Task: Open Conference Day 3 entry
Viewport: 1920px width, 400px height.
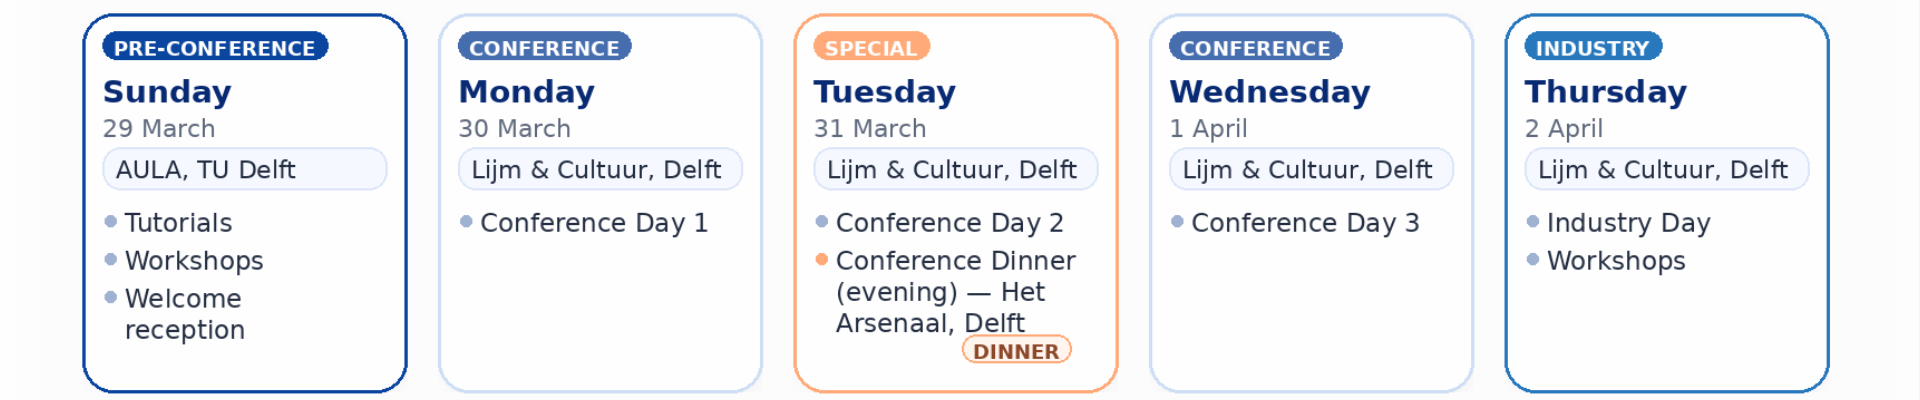Action: (1305, 222)
